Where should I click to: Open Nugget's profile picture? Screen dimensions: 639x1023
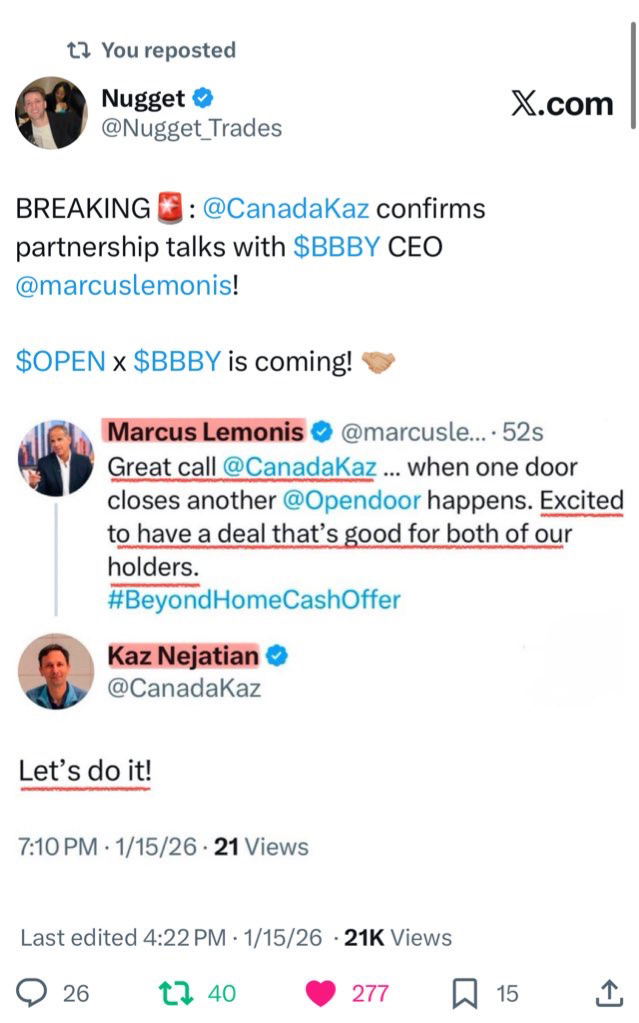point(51,113)
